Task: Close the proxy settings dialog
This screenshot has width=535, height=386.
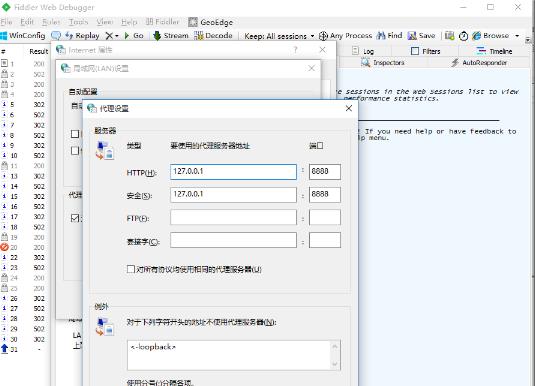Action: [349, 108]
